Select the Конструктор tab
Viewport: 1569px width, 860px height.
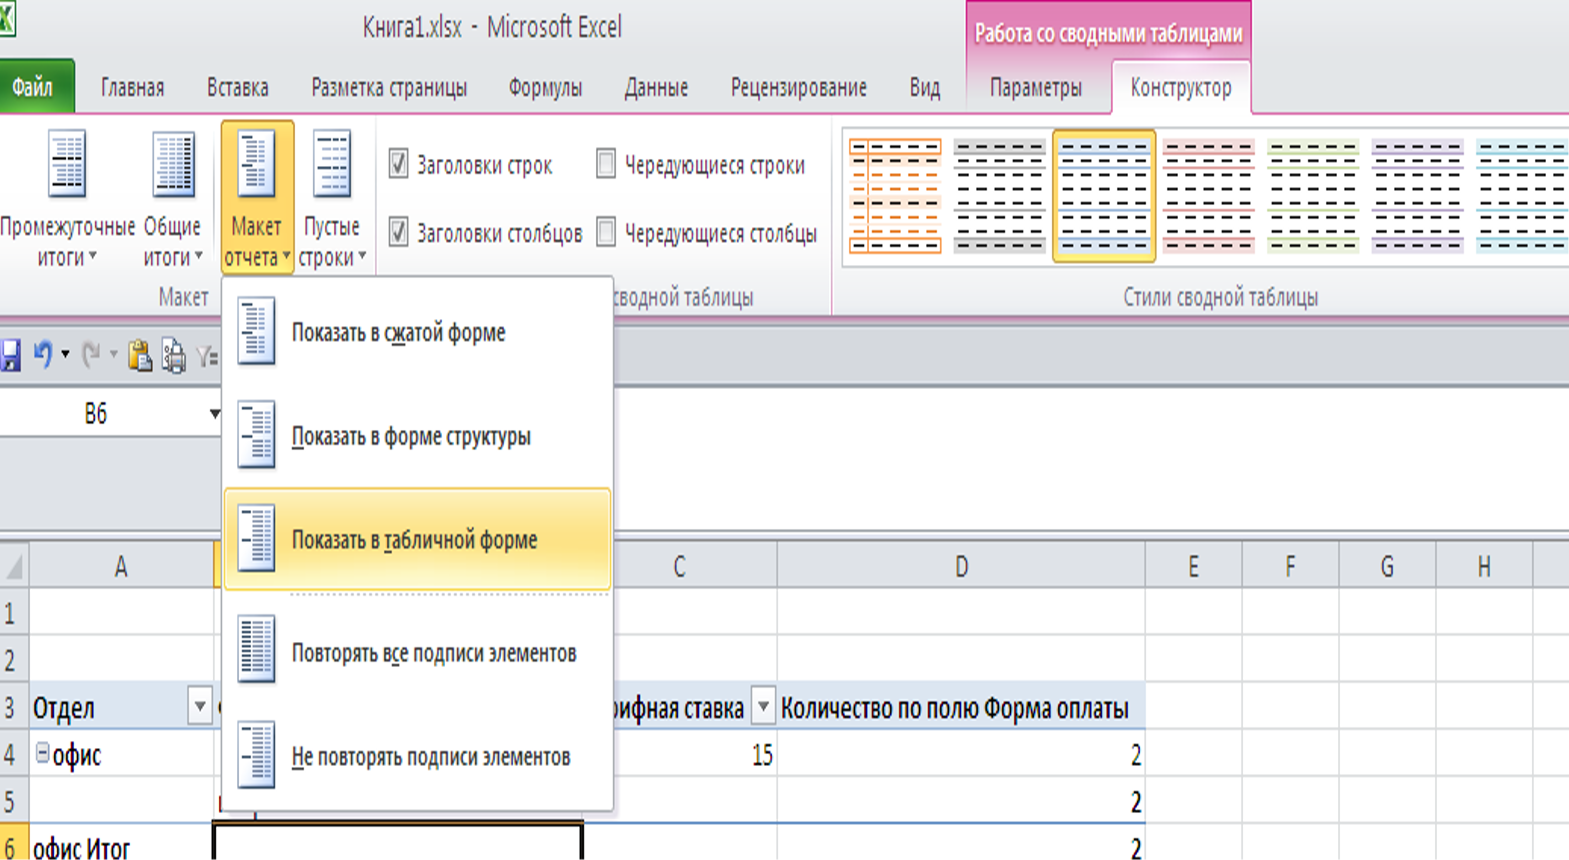1181,88
